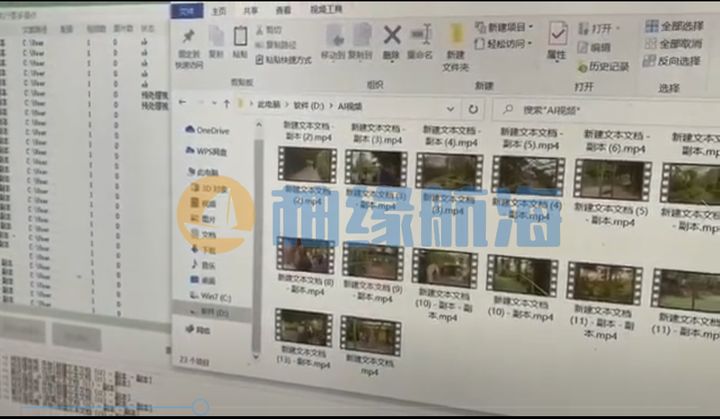Open OneDrive in navigation pane

coord(207,130)
